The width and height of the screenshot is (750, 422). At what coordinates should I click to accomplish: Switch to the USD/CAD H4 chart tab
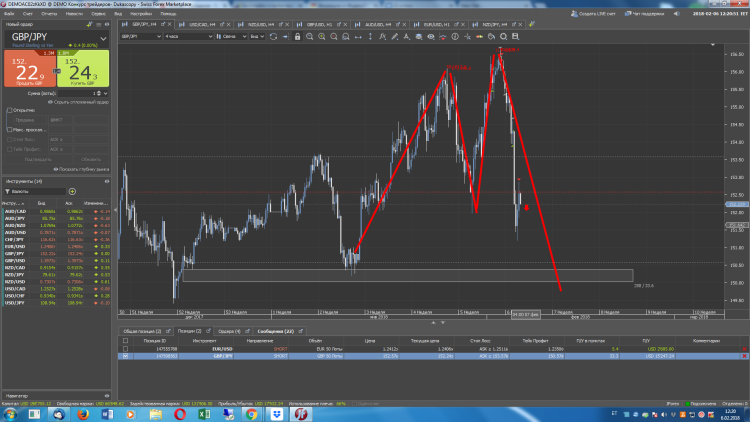pyautogui.click(x=202, y=24)
